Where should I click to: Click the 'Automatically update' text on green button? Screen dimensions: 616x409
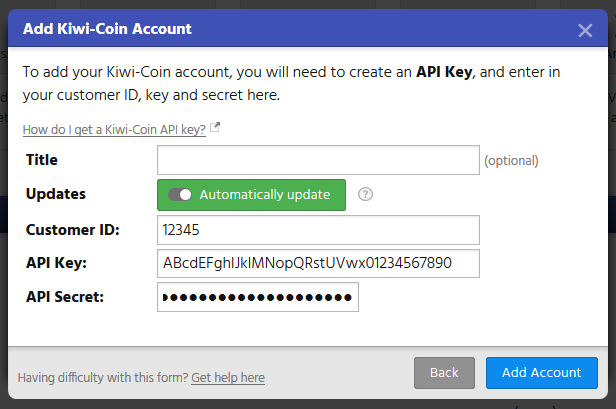point(264,194)
